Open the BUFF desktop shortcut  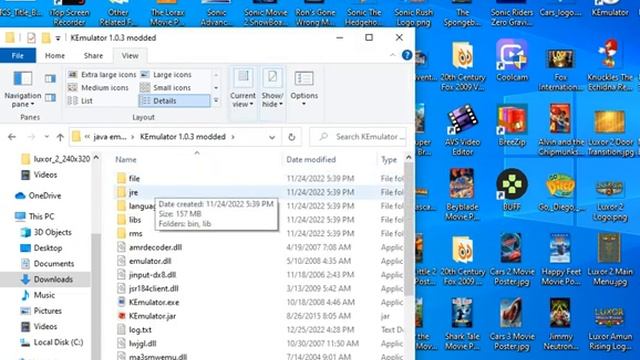click(x=512, y=190)
